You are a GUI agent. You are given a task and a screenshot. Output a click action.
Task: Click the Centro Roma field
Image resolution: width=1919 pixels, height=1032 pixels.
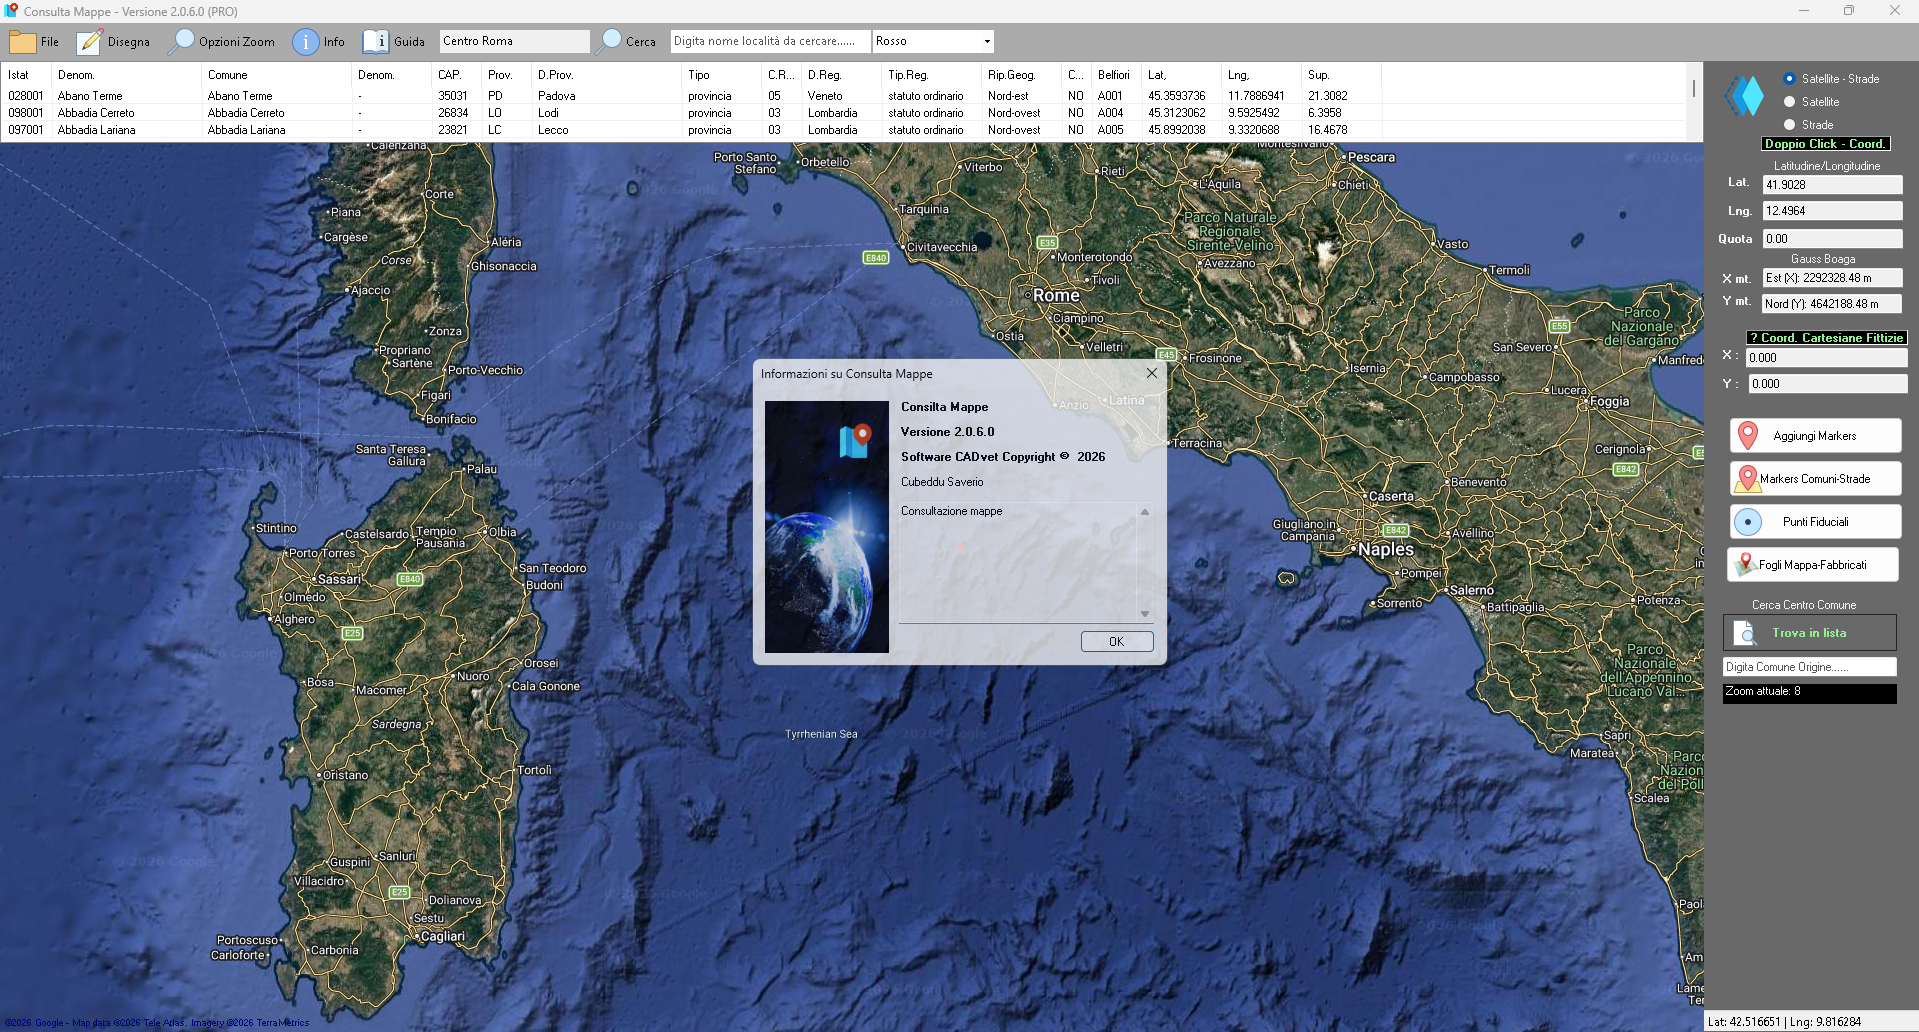click(514, 41)
